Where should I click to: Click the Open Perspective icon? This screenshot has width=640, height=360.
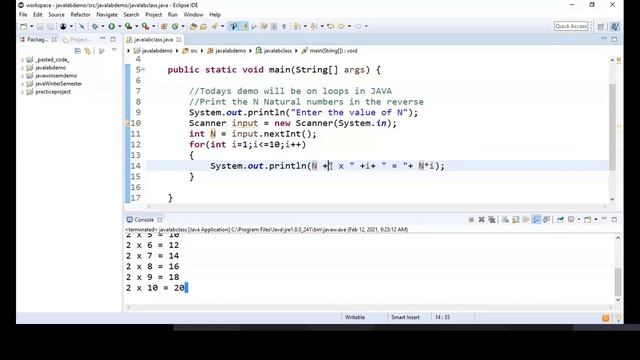600,27
